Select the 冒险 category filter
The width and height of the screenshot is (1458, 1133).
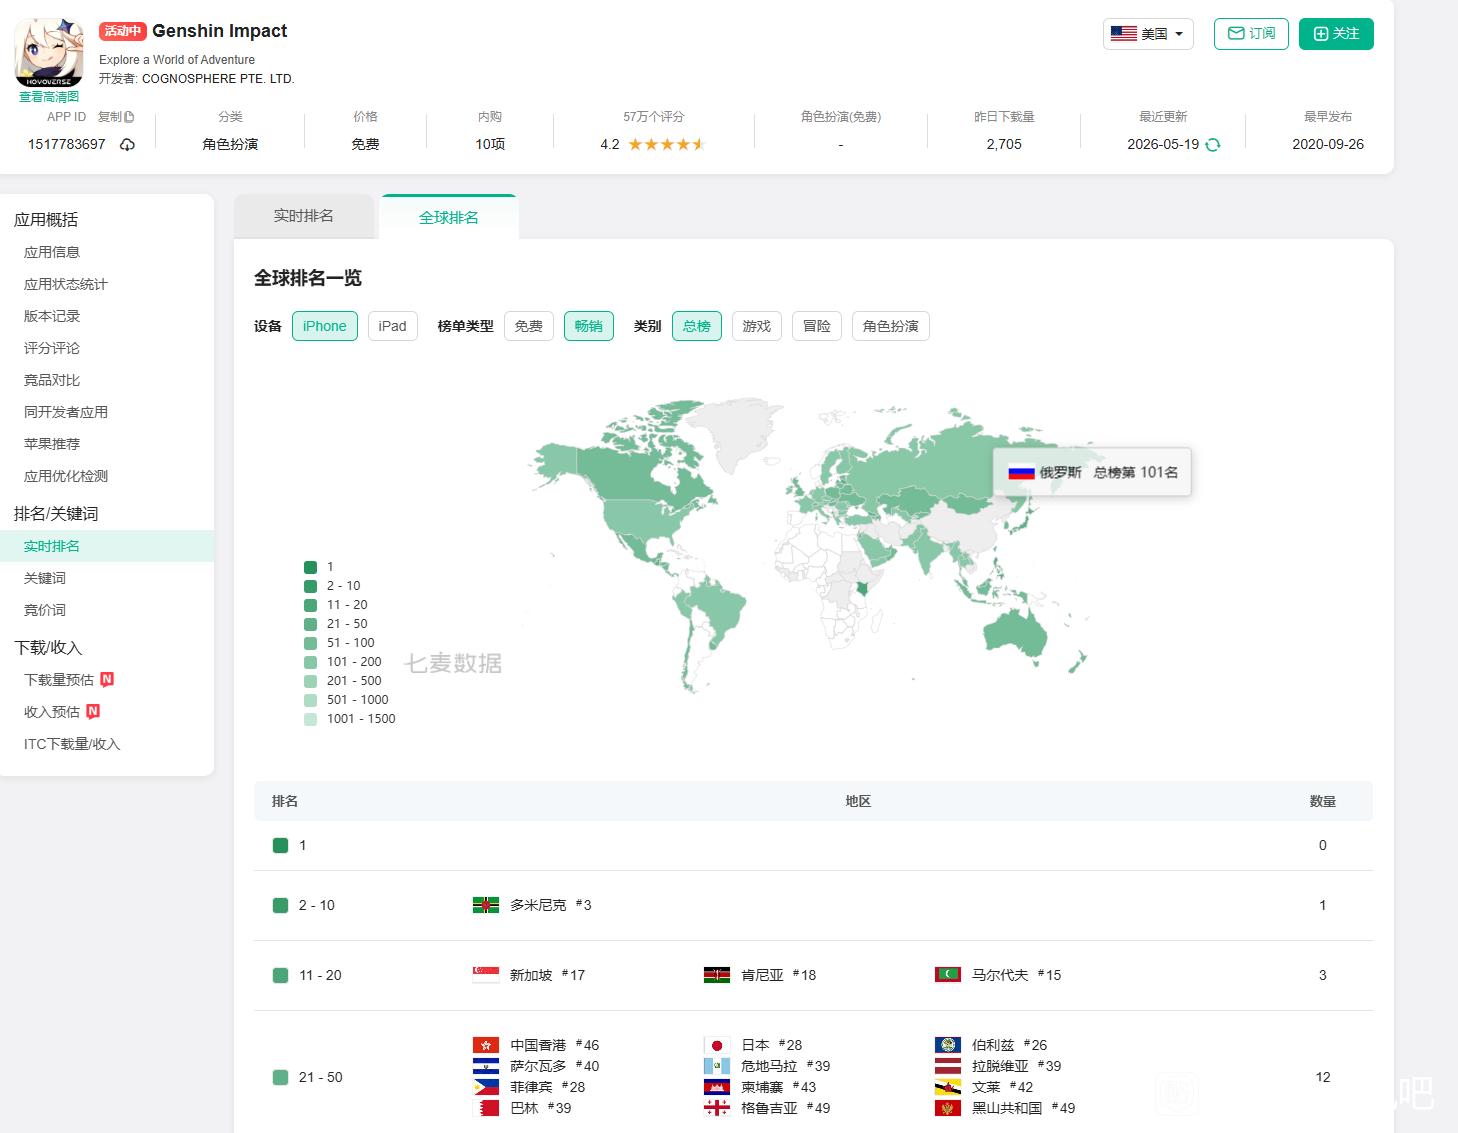(x=817, y=326)
